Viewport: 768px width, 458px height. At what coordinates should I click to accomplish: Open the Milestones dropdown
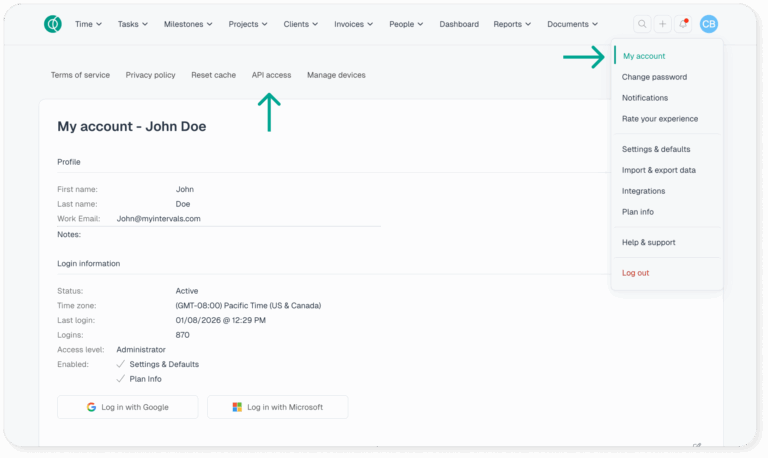188,24
